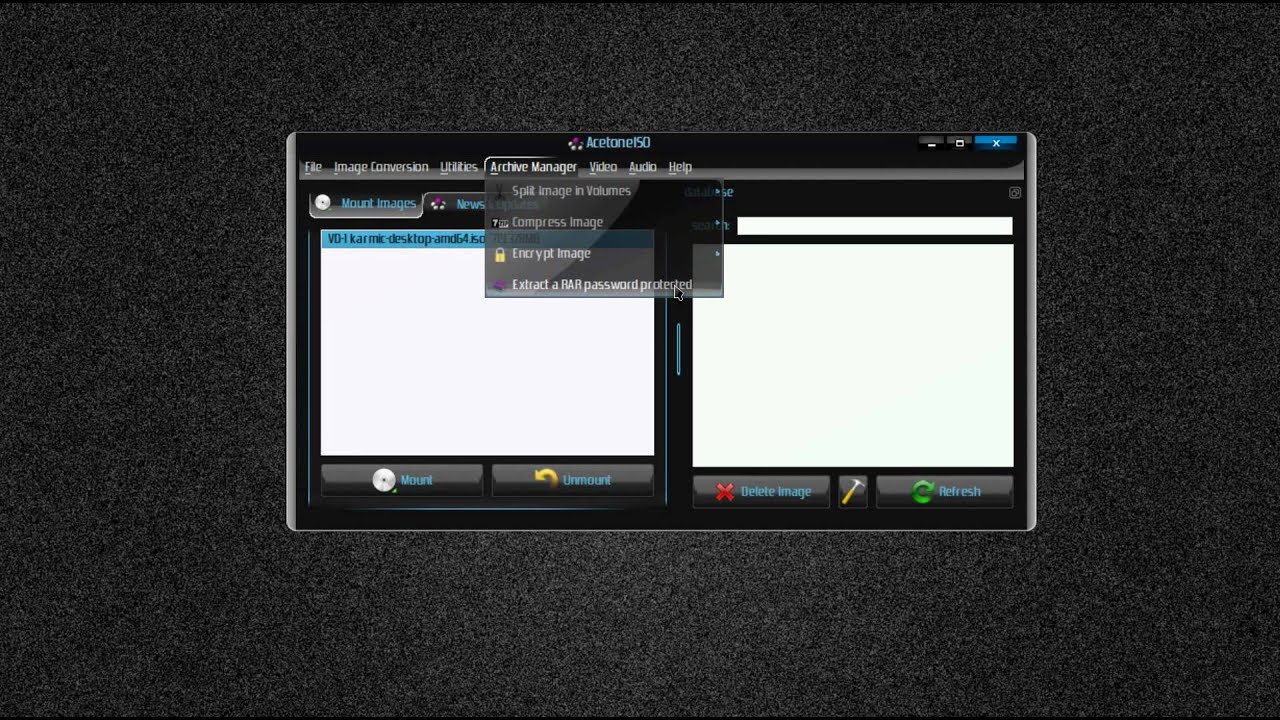1280x720 pixels.
Task: Switch to the Mount Images tab
Action: click(365, 203)
